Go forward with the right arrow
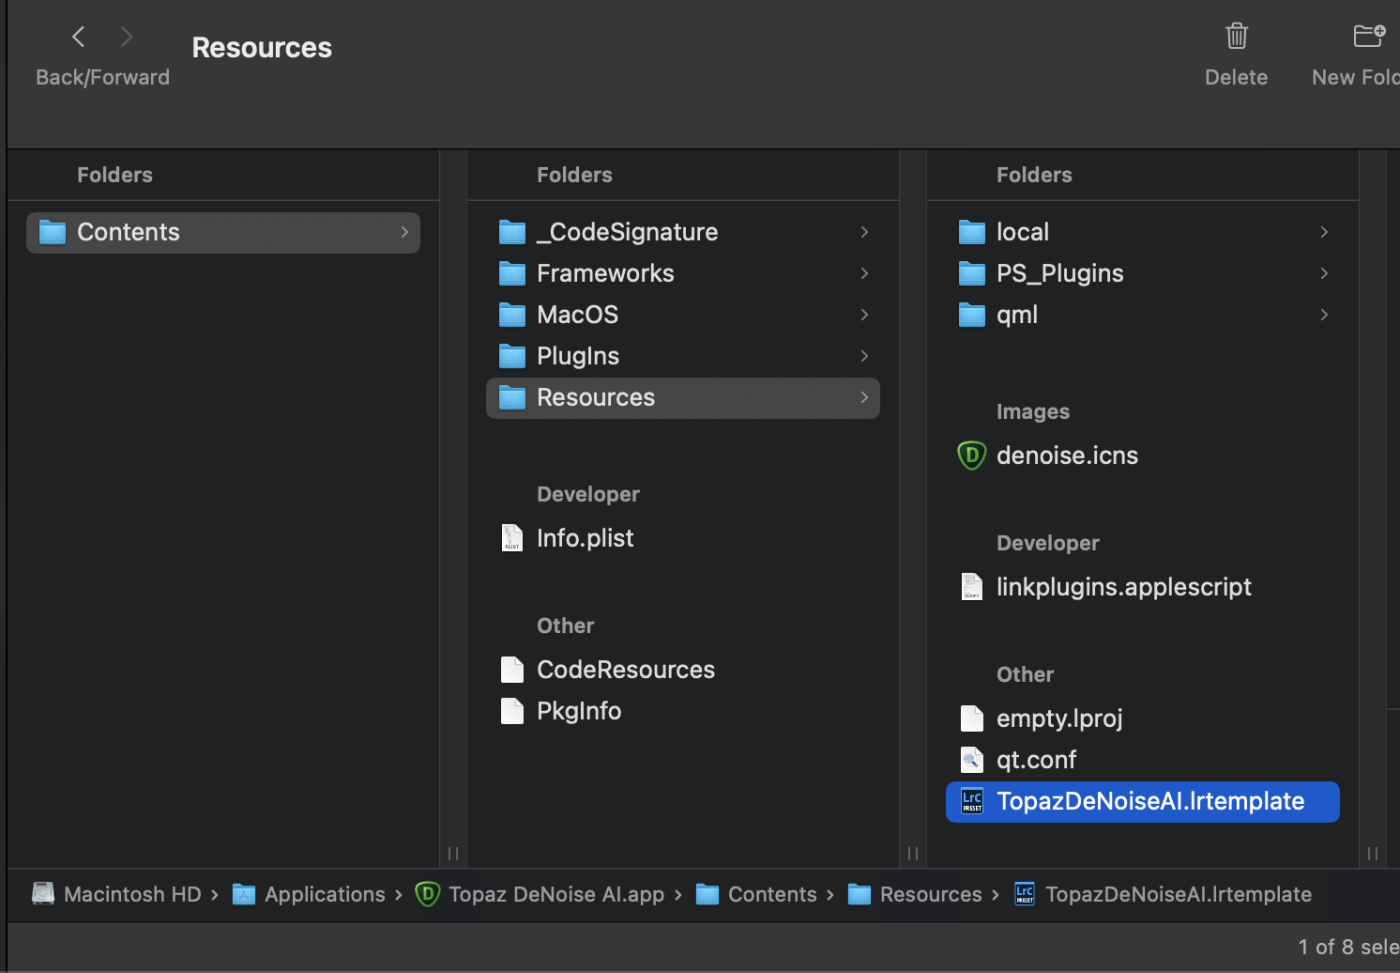Image resolution: width=1400 pixels, height=973 pixels. [126, 37]
